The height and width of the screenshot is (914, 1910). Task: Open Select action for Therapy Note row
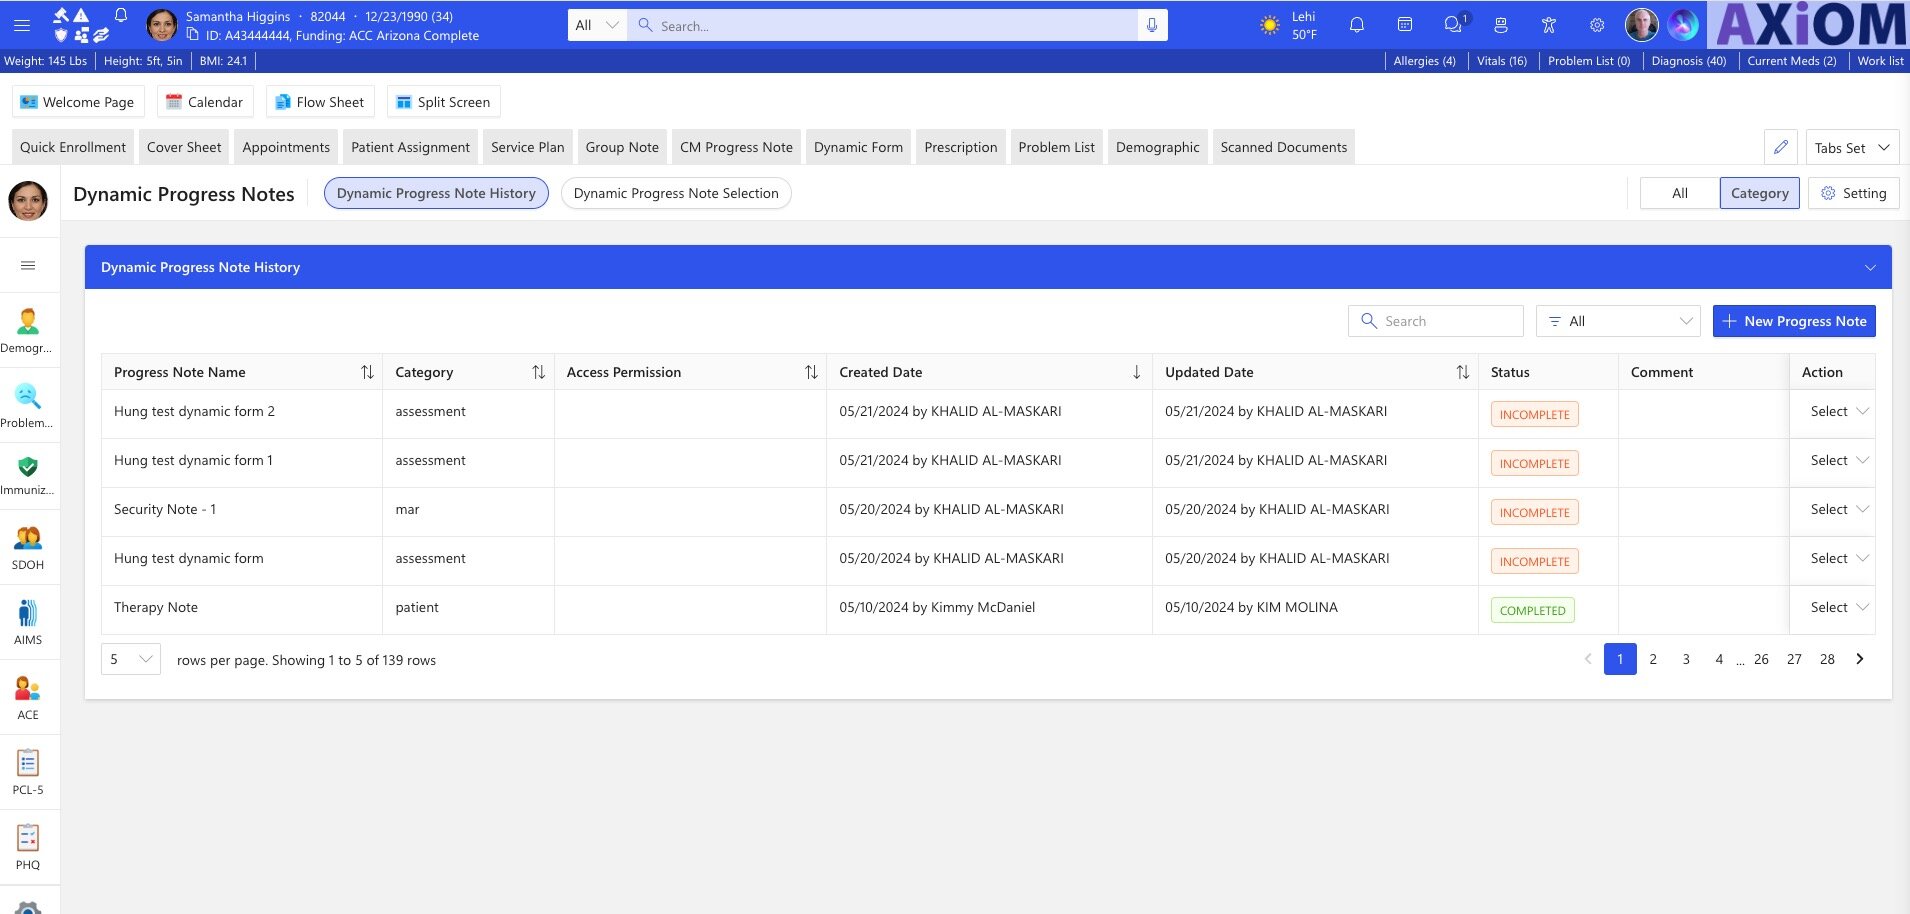point(1838,607)
